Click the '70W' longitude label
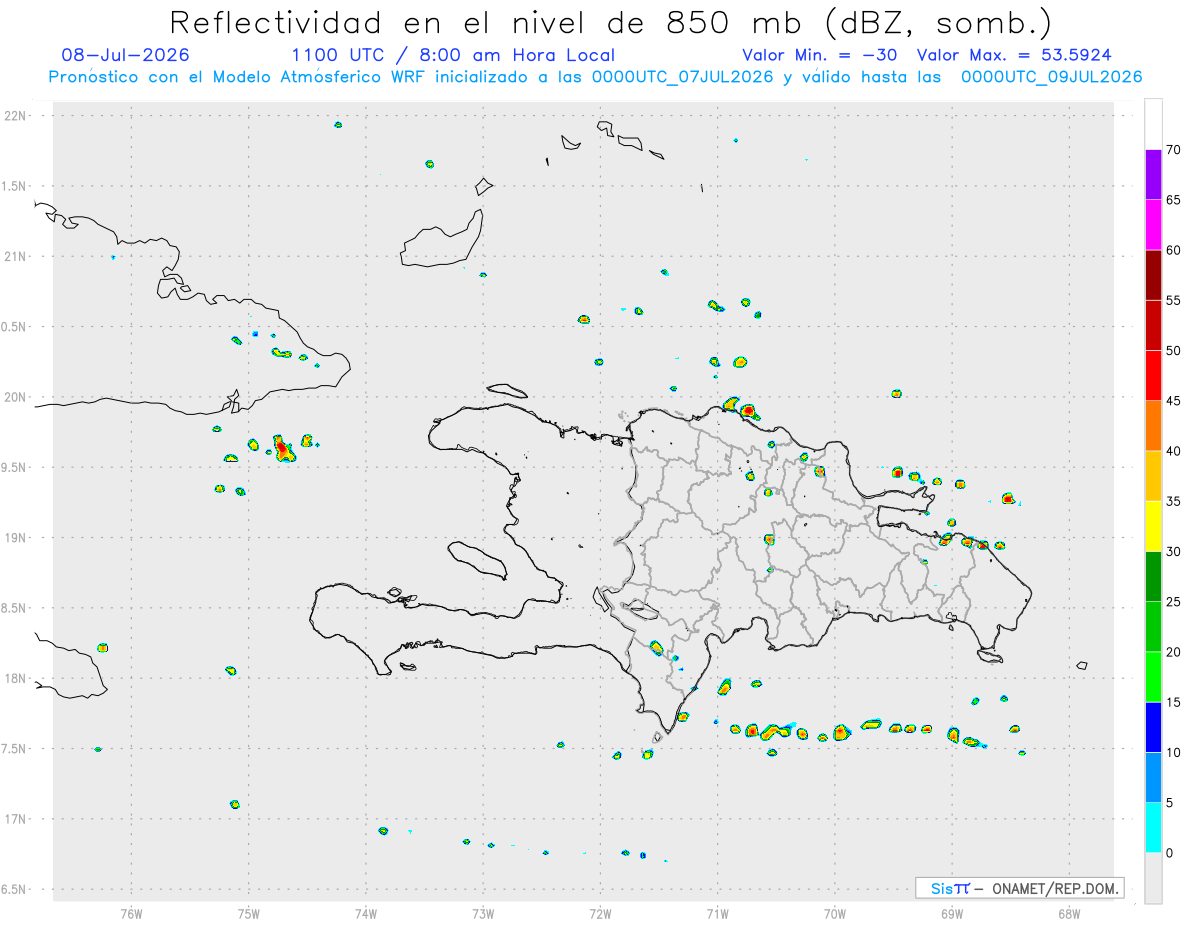This screenshot has width=1200, height=927. (x=835, y=912)
